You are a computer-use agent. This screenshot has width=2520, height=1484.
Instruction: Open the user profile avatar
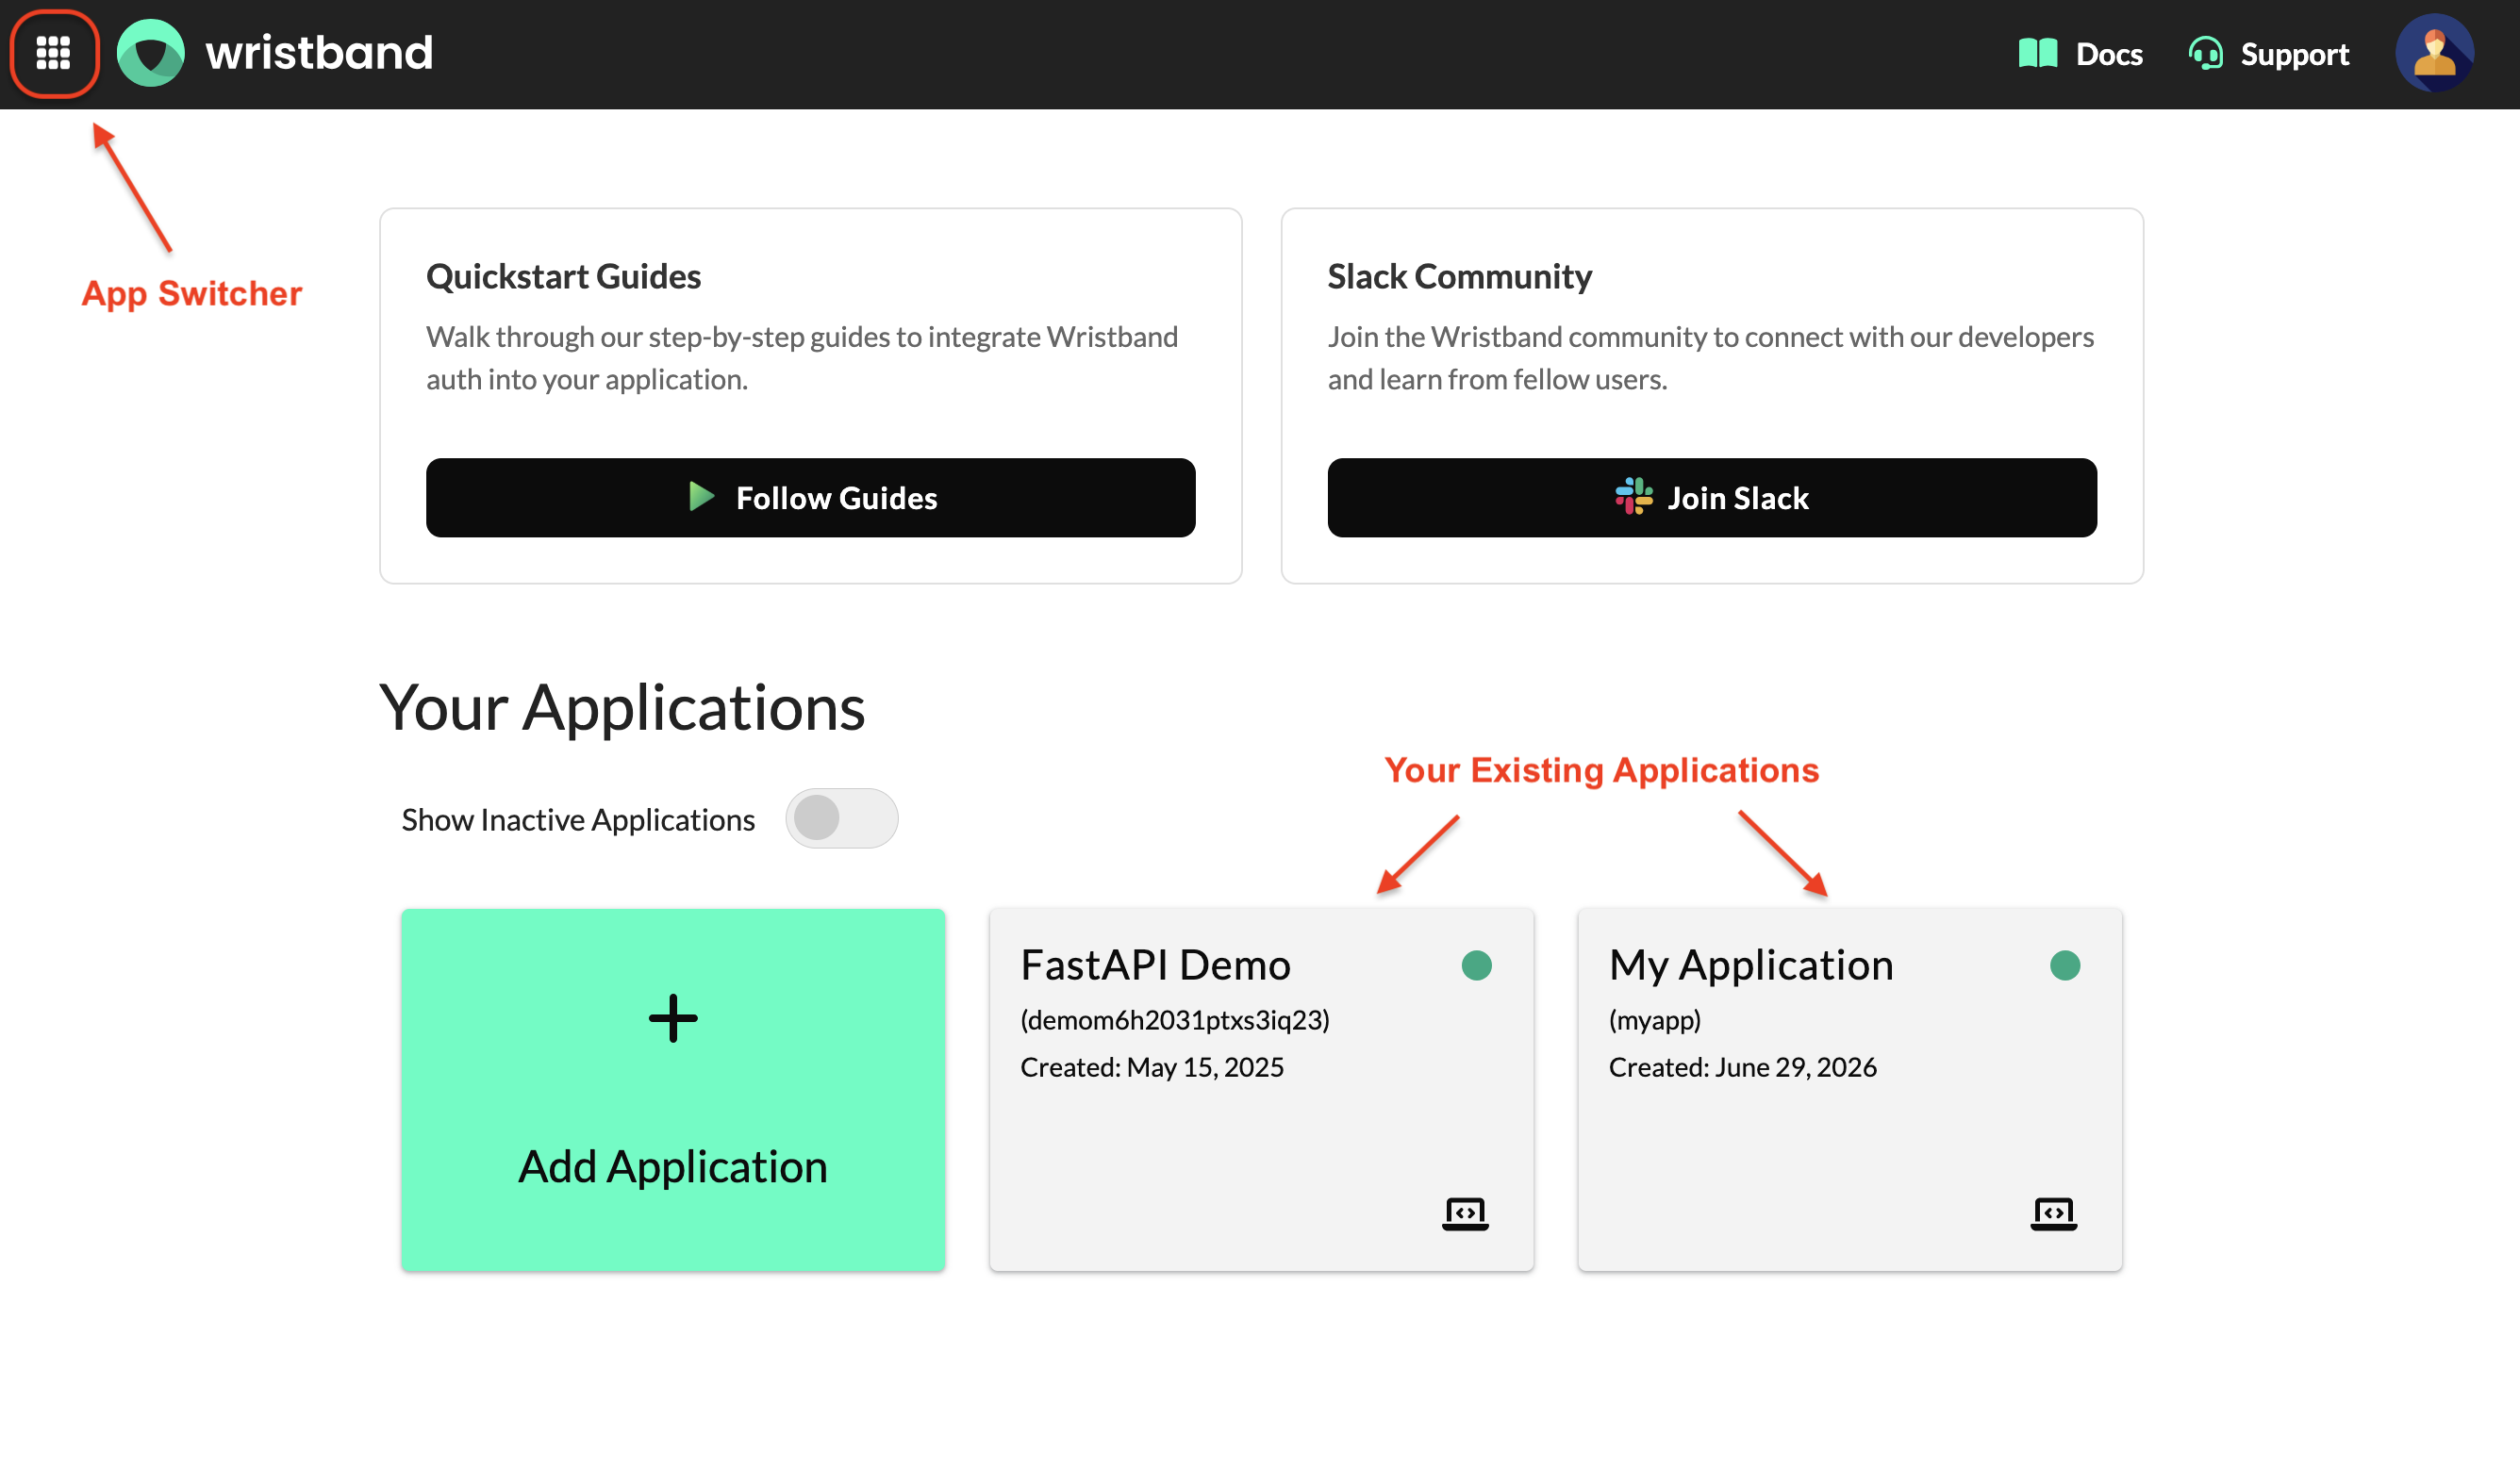(x=2434, y=53)
